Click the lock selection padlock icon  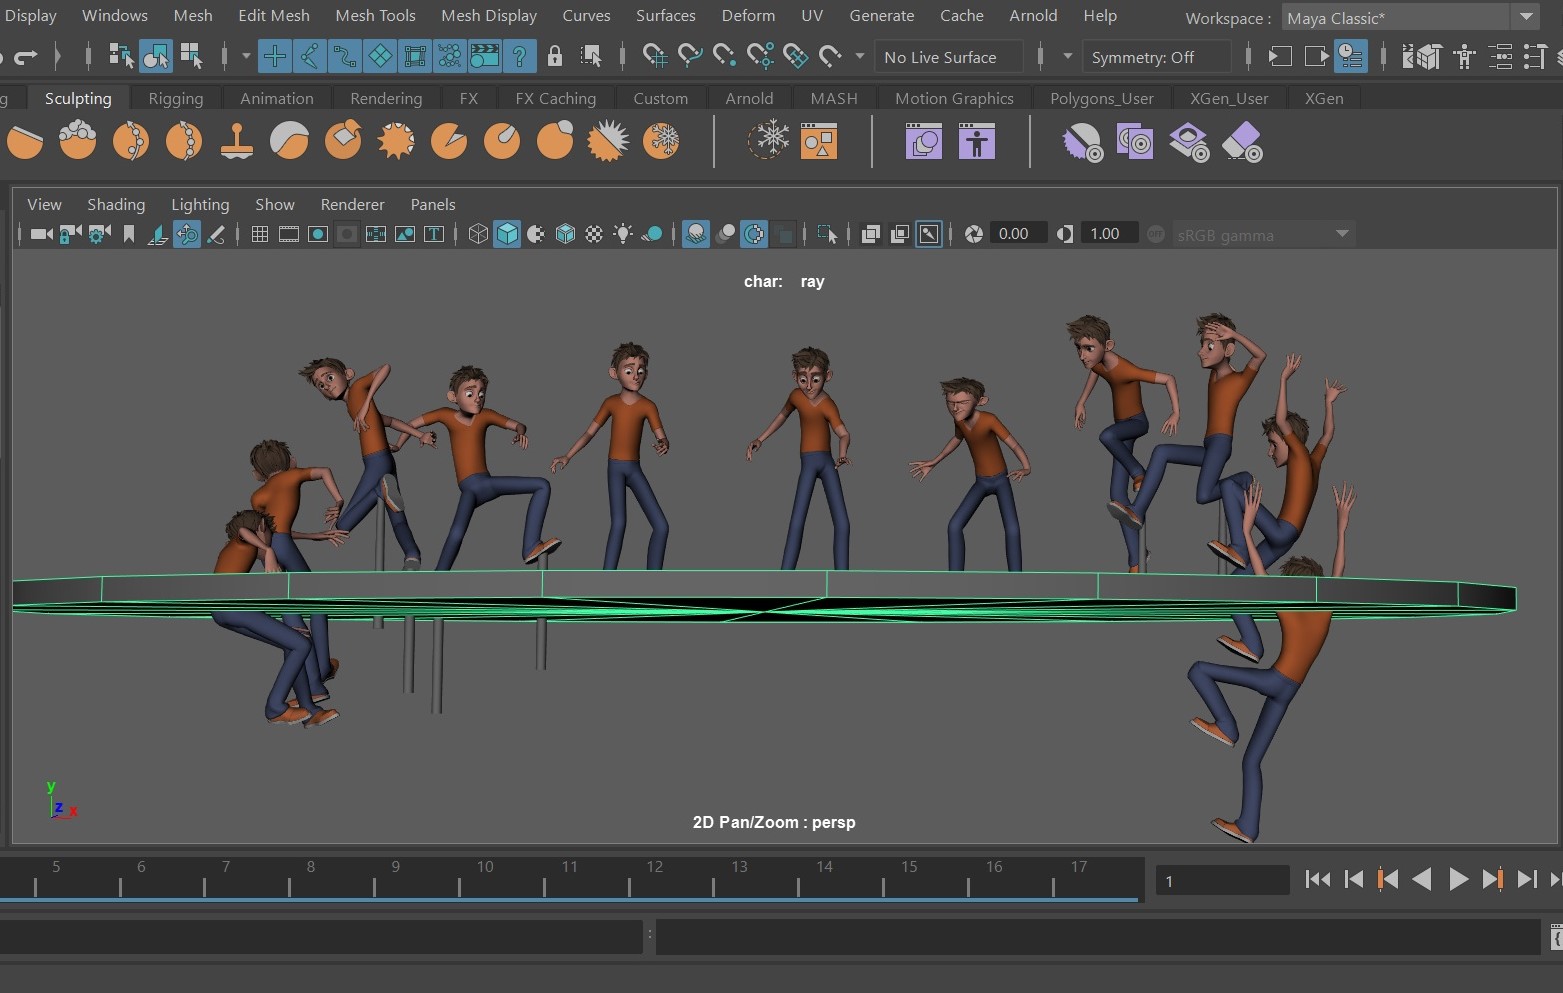click(555, 57)
